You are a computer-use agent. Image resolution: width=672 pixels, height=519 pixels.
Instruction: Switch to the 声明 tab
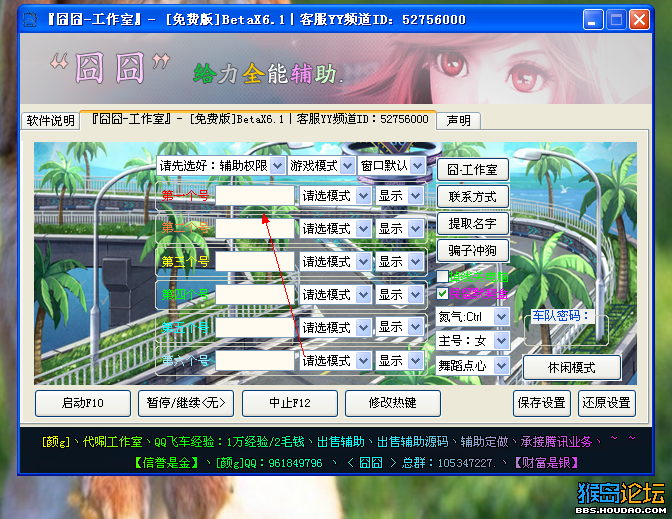458,120
